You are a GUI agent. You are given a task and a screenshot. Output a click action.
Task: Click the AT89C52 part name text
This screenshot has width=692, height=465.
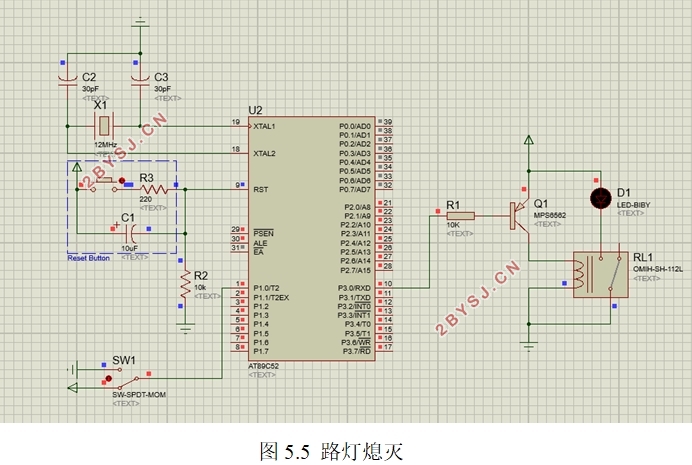point(263,366)
